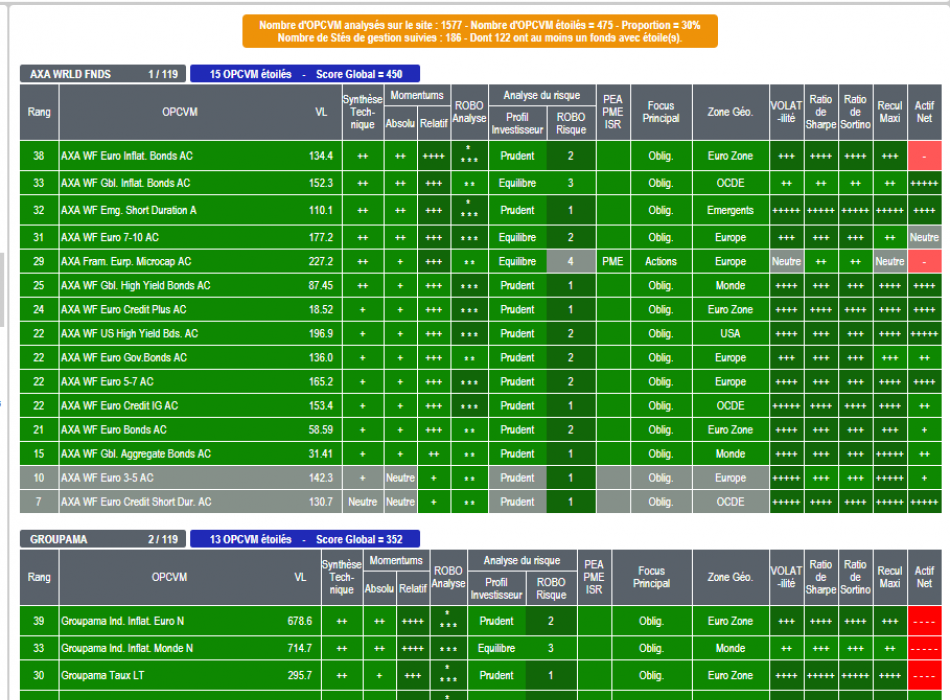This screenshot has width=950, height=700.
Task: Open fund AXA WF Euro Credit Plus AC
Action: pos(124,310)
